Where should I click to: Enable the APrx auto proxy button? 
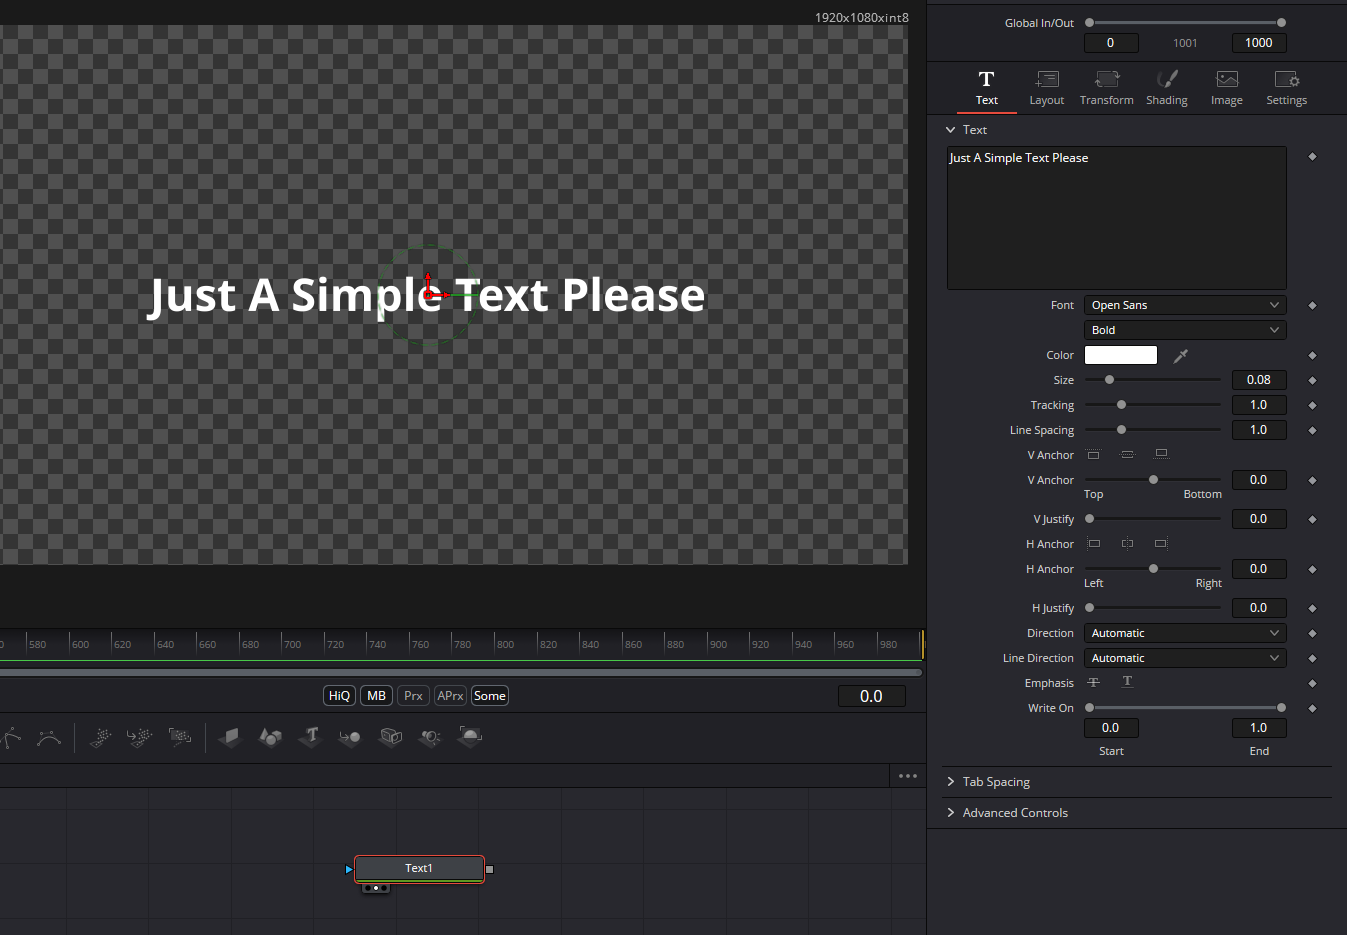451,696
